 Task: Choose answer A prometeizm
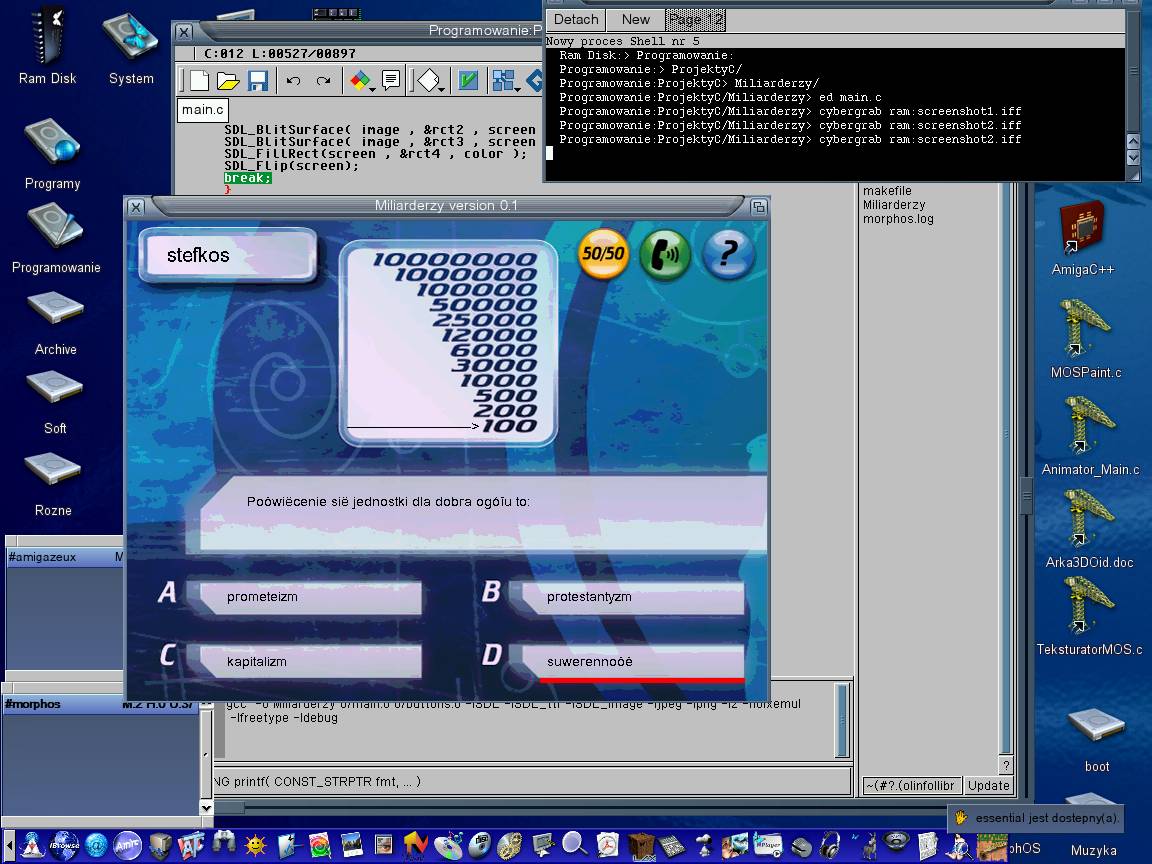[311, 597]
